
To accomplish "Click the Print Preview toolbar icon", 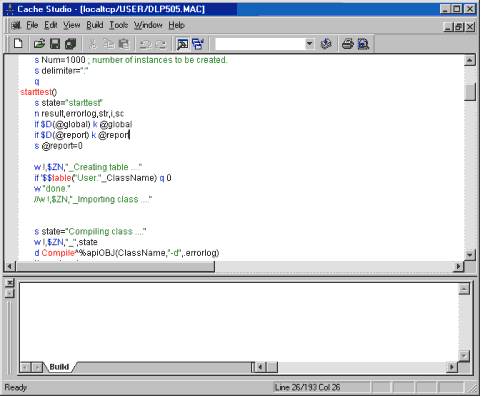I will 363,44.
